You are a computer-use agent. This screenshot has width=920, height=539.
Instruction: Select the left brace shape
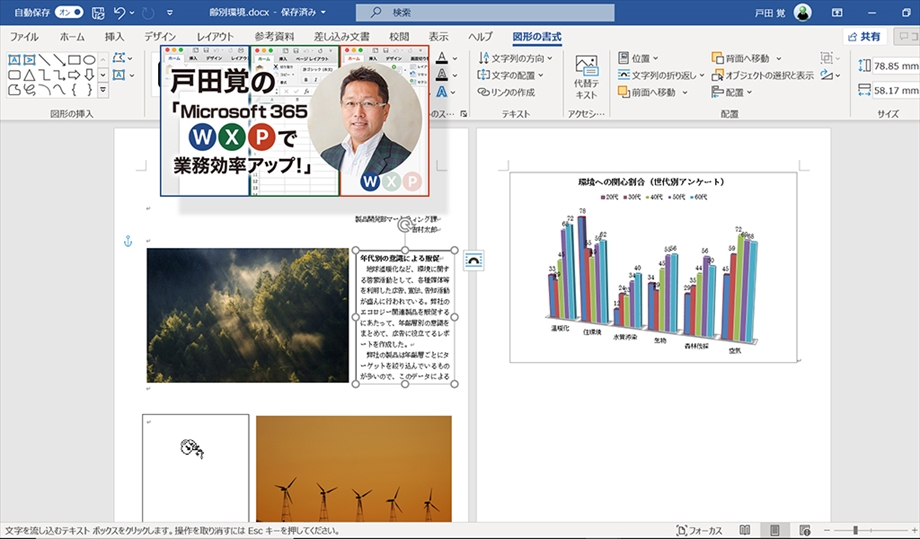tap(74, 90)
